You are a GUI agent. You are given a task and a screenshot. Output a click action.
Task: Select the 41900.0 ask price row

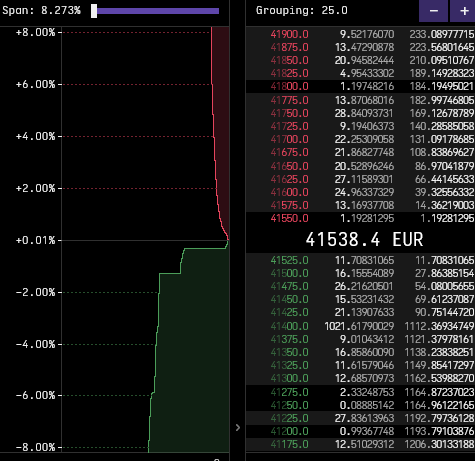[x=360, y=34]
